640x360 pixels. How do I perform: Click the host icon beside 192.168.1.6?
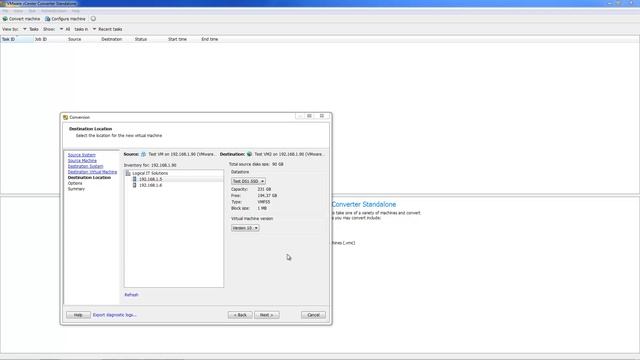tap(135, 185)
